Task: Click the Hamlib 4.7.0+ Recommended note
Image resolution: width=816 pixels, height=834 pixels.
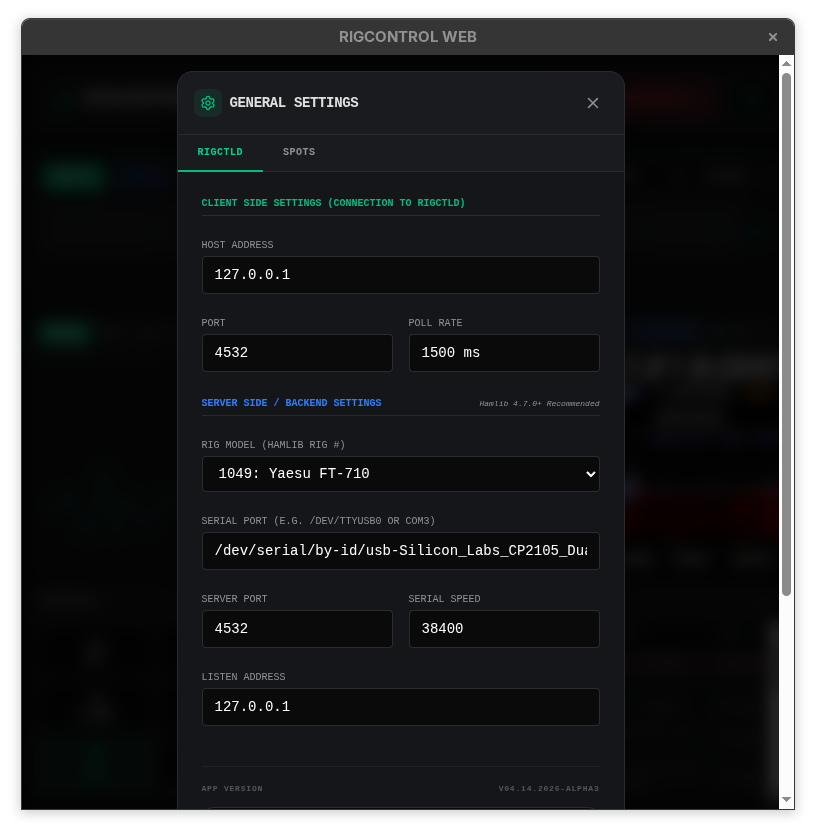Action: point(539,404)
